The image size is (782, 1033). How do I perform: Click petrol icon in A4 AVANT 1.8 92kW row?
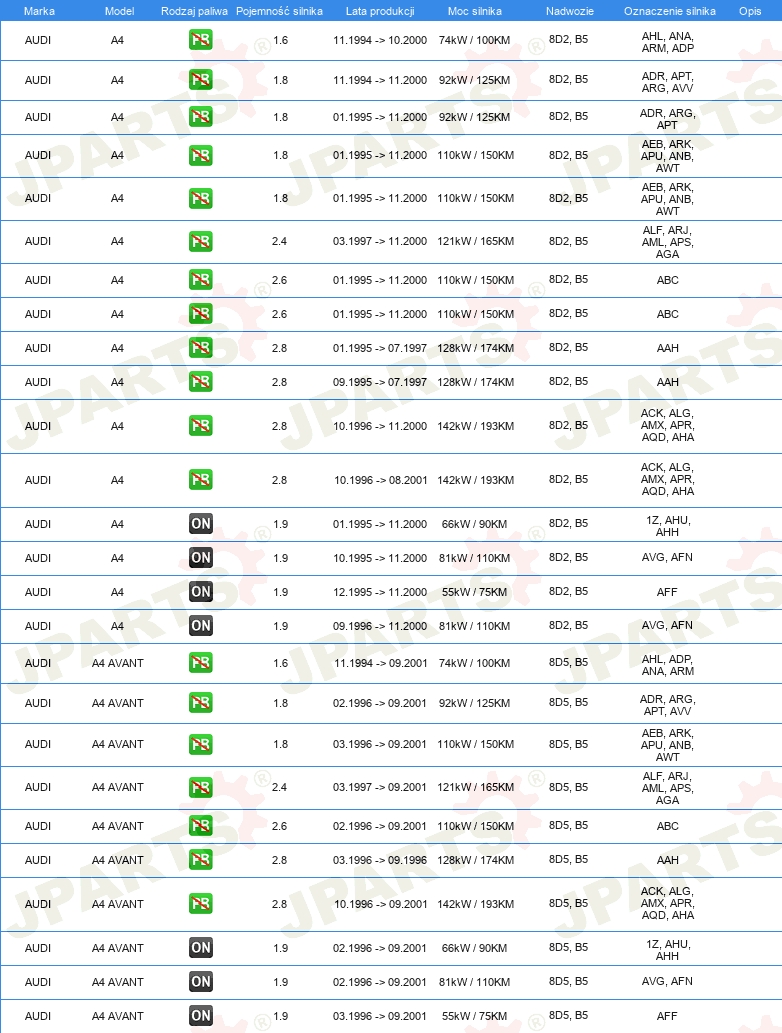tap(200, 704)
